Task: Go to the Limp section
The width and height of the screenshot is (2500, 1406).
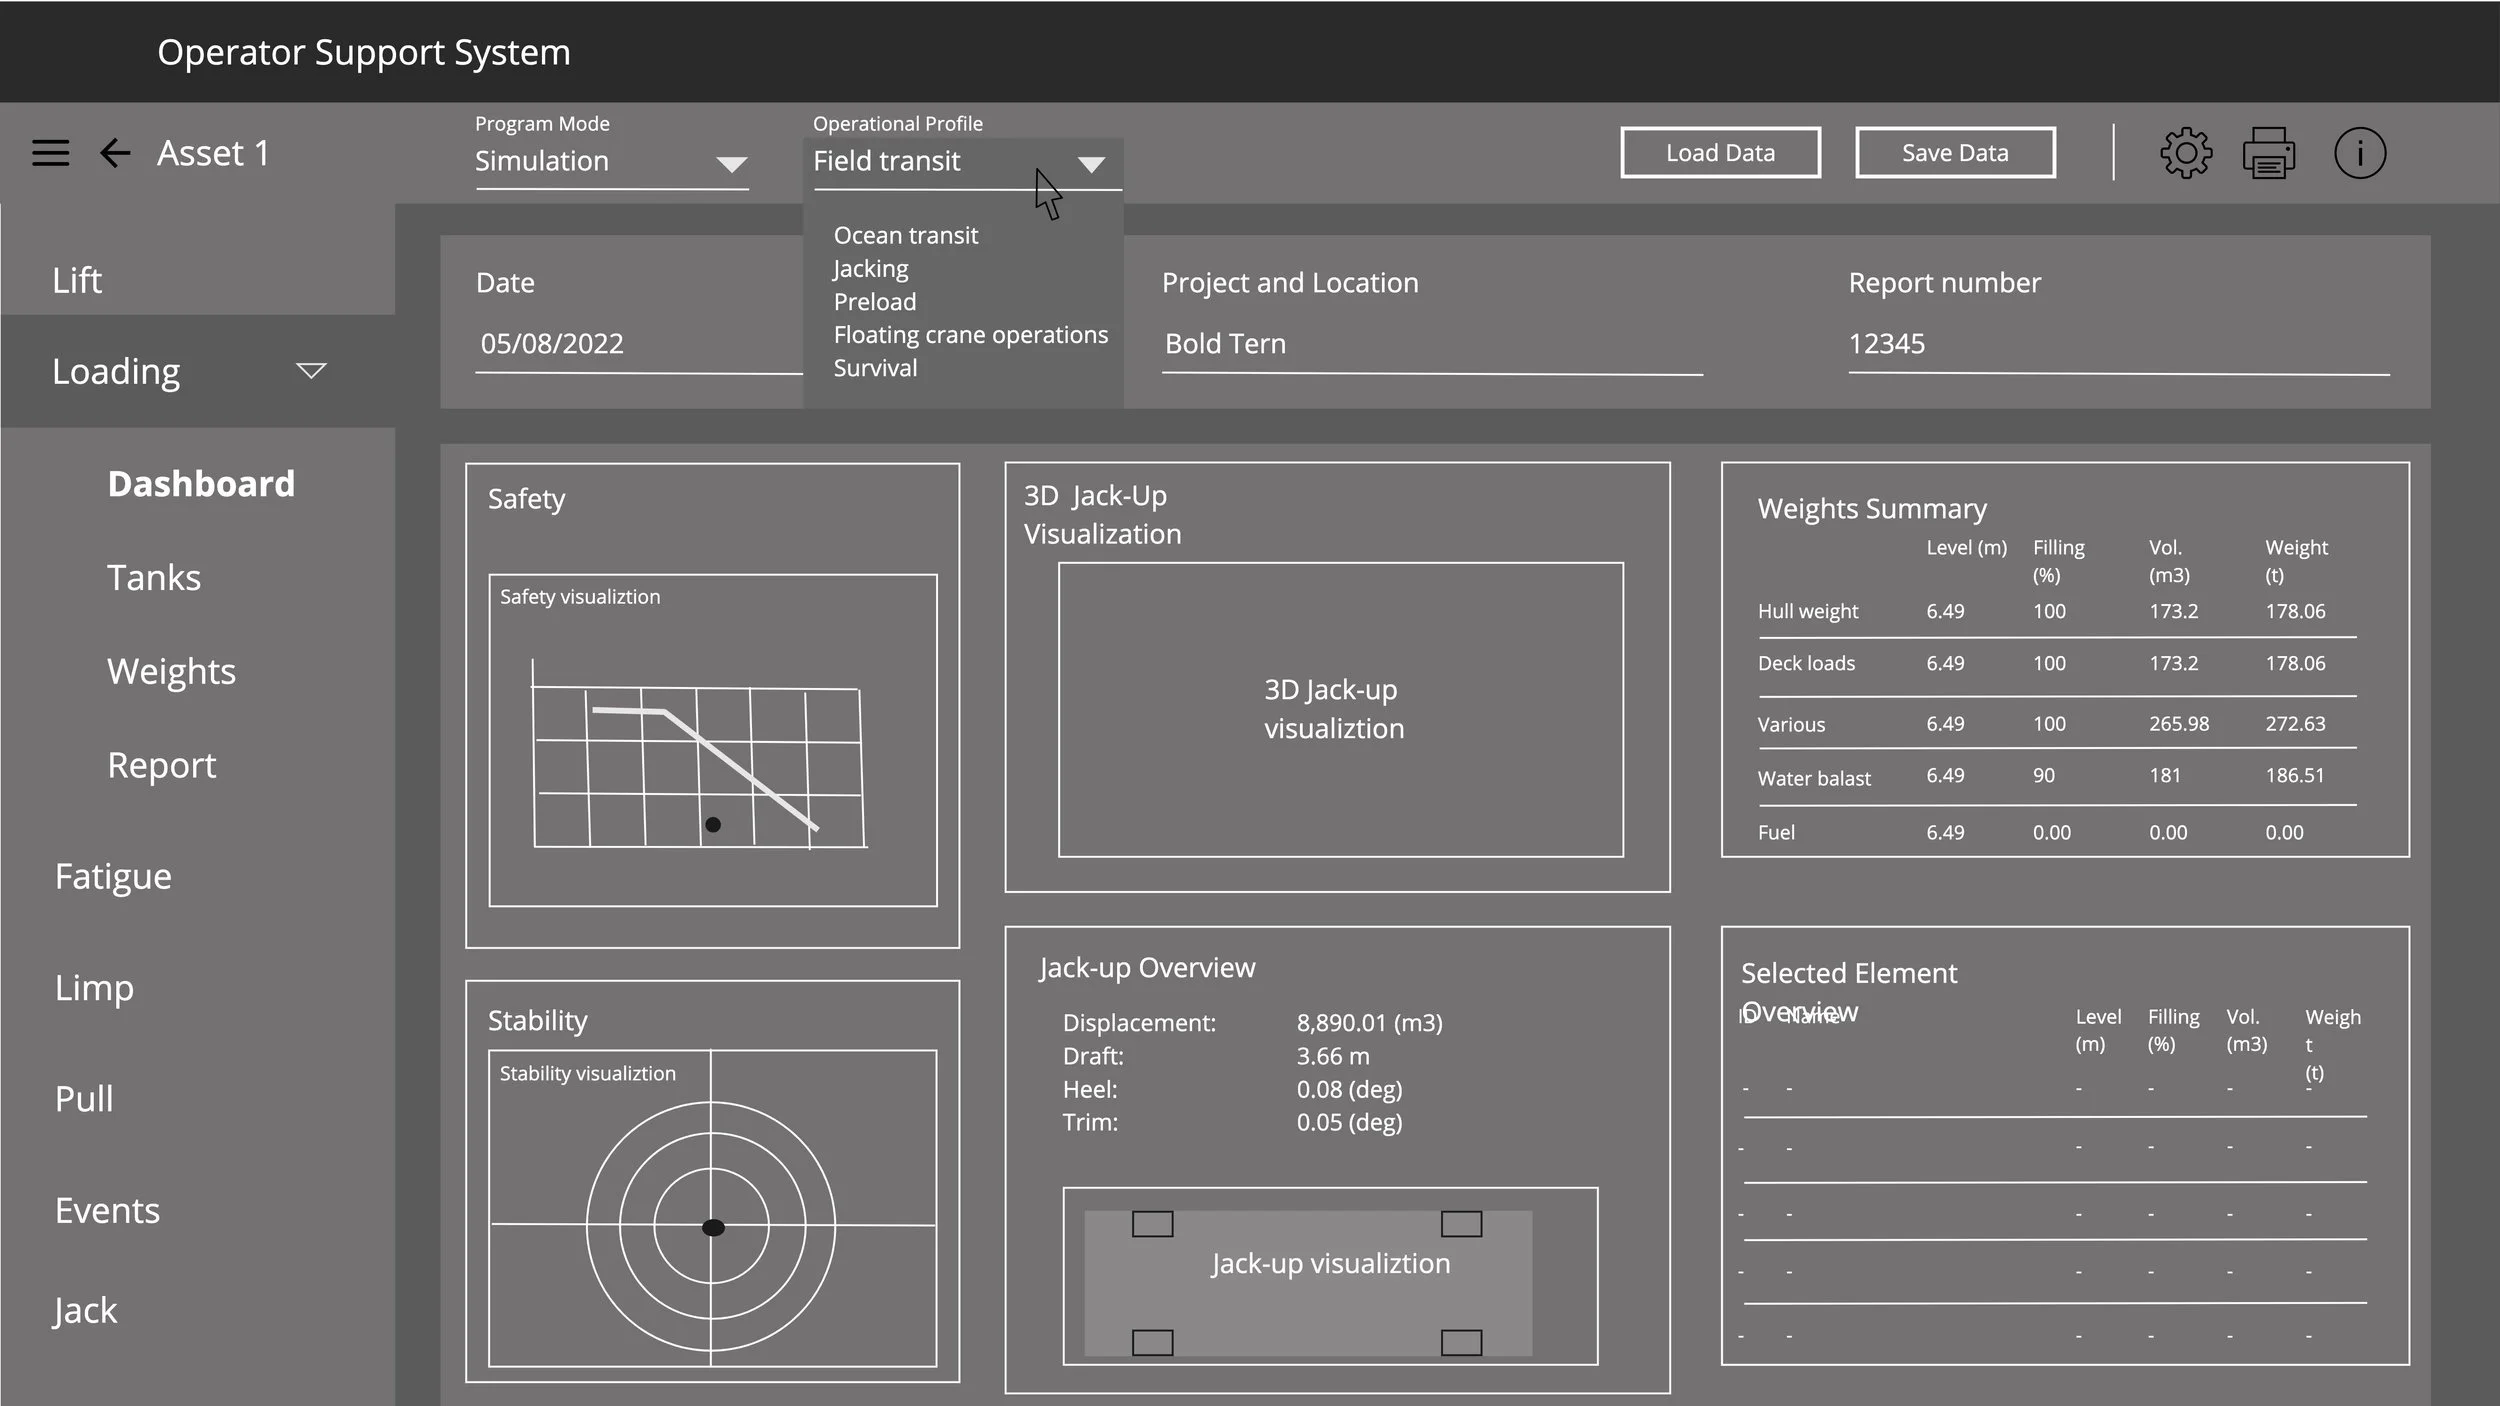Action: [x=94, y=988]
